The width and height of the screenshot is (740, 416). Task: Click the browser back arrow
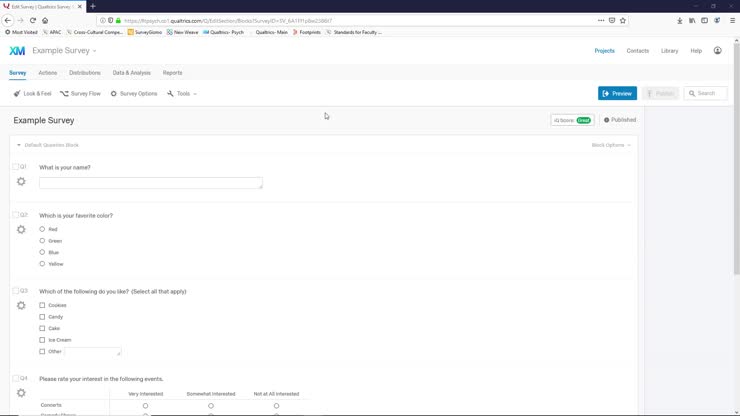click(x=8, y=20)
